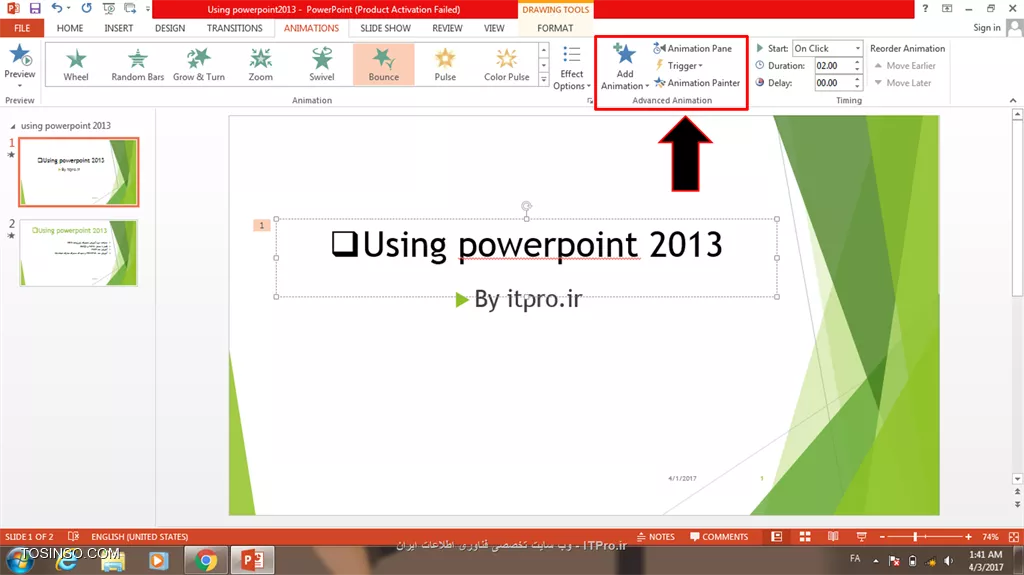Click animation order tag 1 on slide

pos(261,225)
